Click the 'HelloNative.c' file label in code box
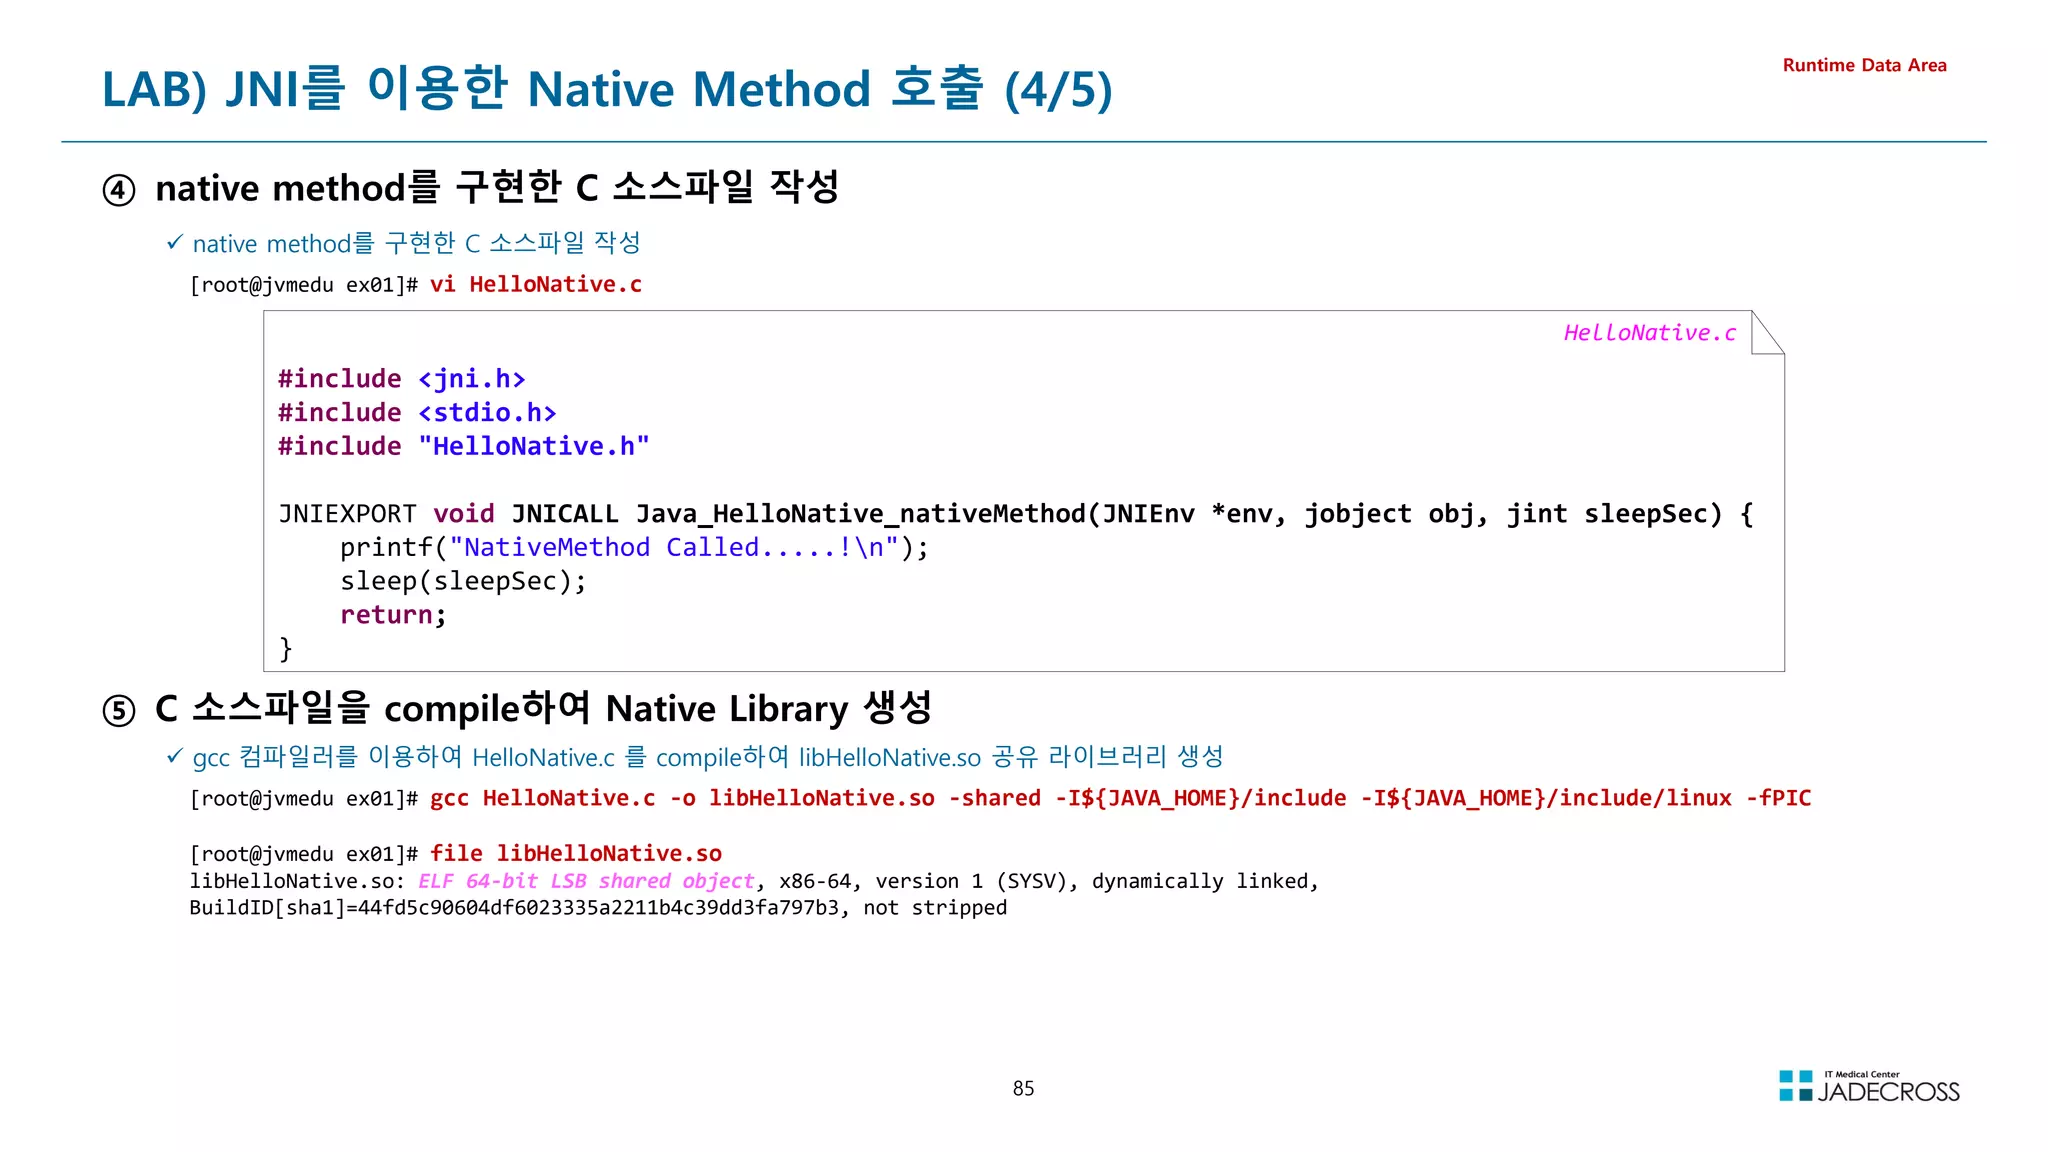Screen dimensions: 2048x1152 tap(1650, 333)
